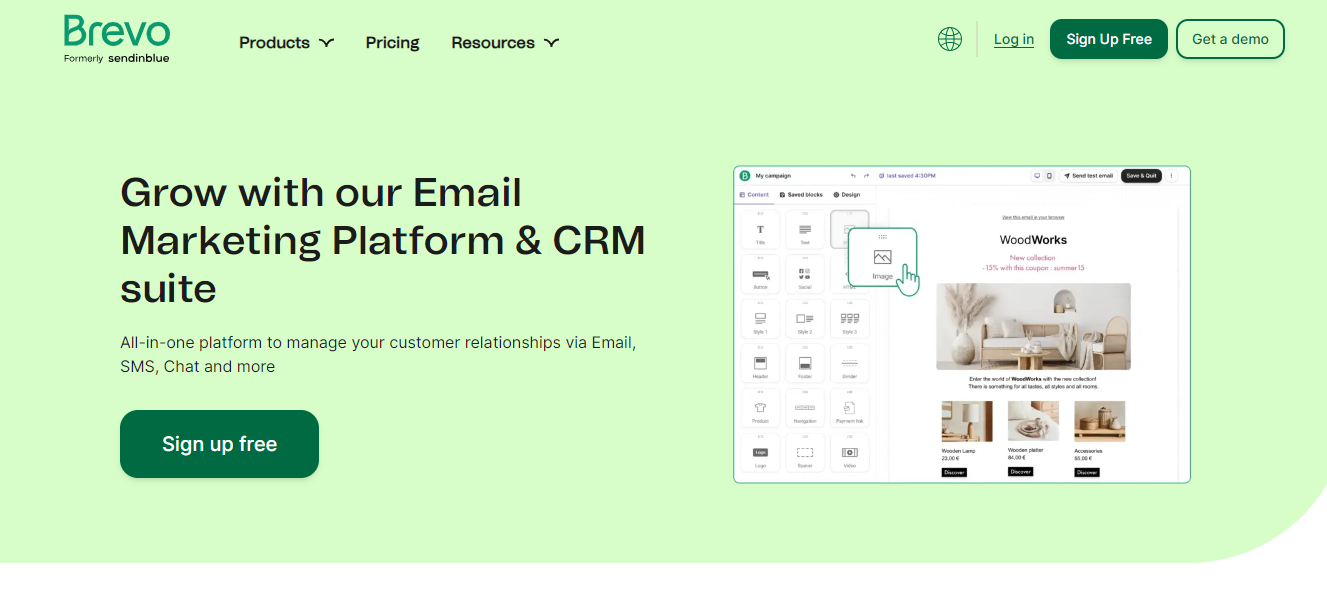This screenshot has width=1327, height=589.
Task: Select the Footer content block
Action: pyautogui.click(x=805, y=364)
